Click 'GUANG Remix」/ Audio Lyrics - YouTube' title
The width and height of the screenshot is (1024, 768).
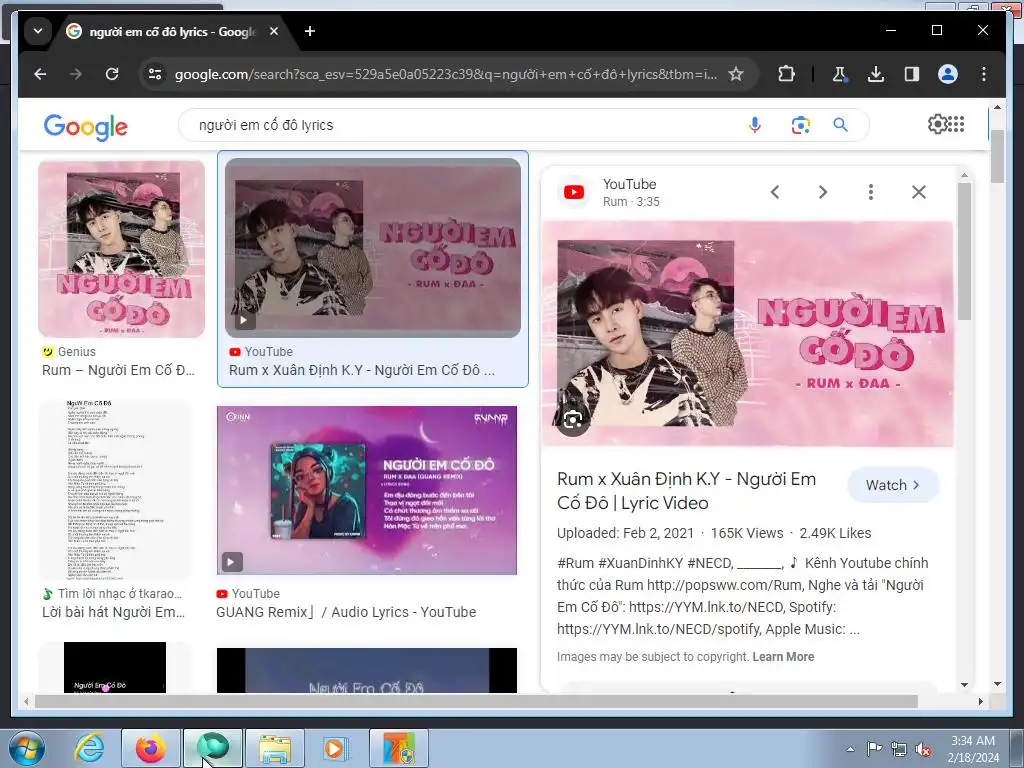(x=346, y=613)
